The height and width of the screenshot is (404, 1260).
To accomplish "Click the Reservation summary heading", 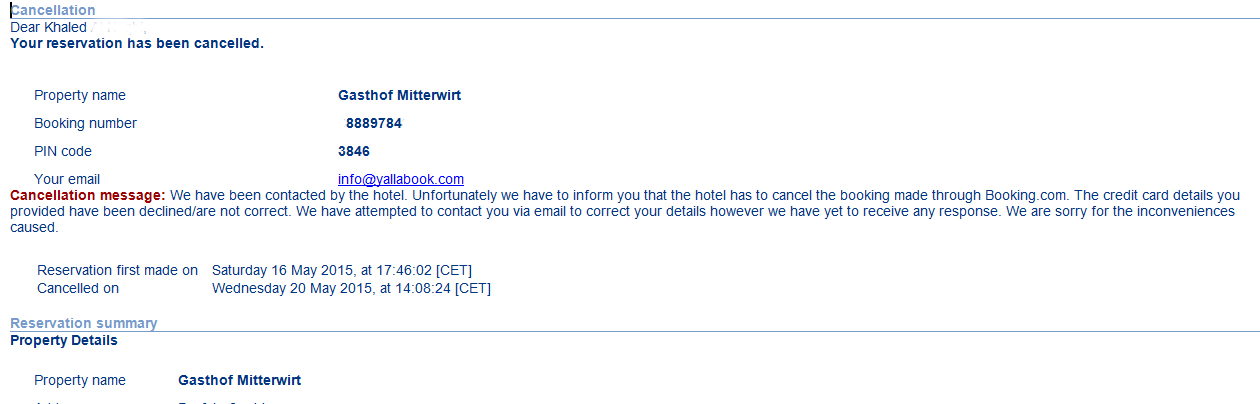I will (x=83, y=323).
